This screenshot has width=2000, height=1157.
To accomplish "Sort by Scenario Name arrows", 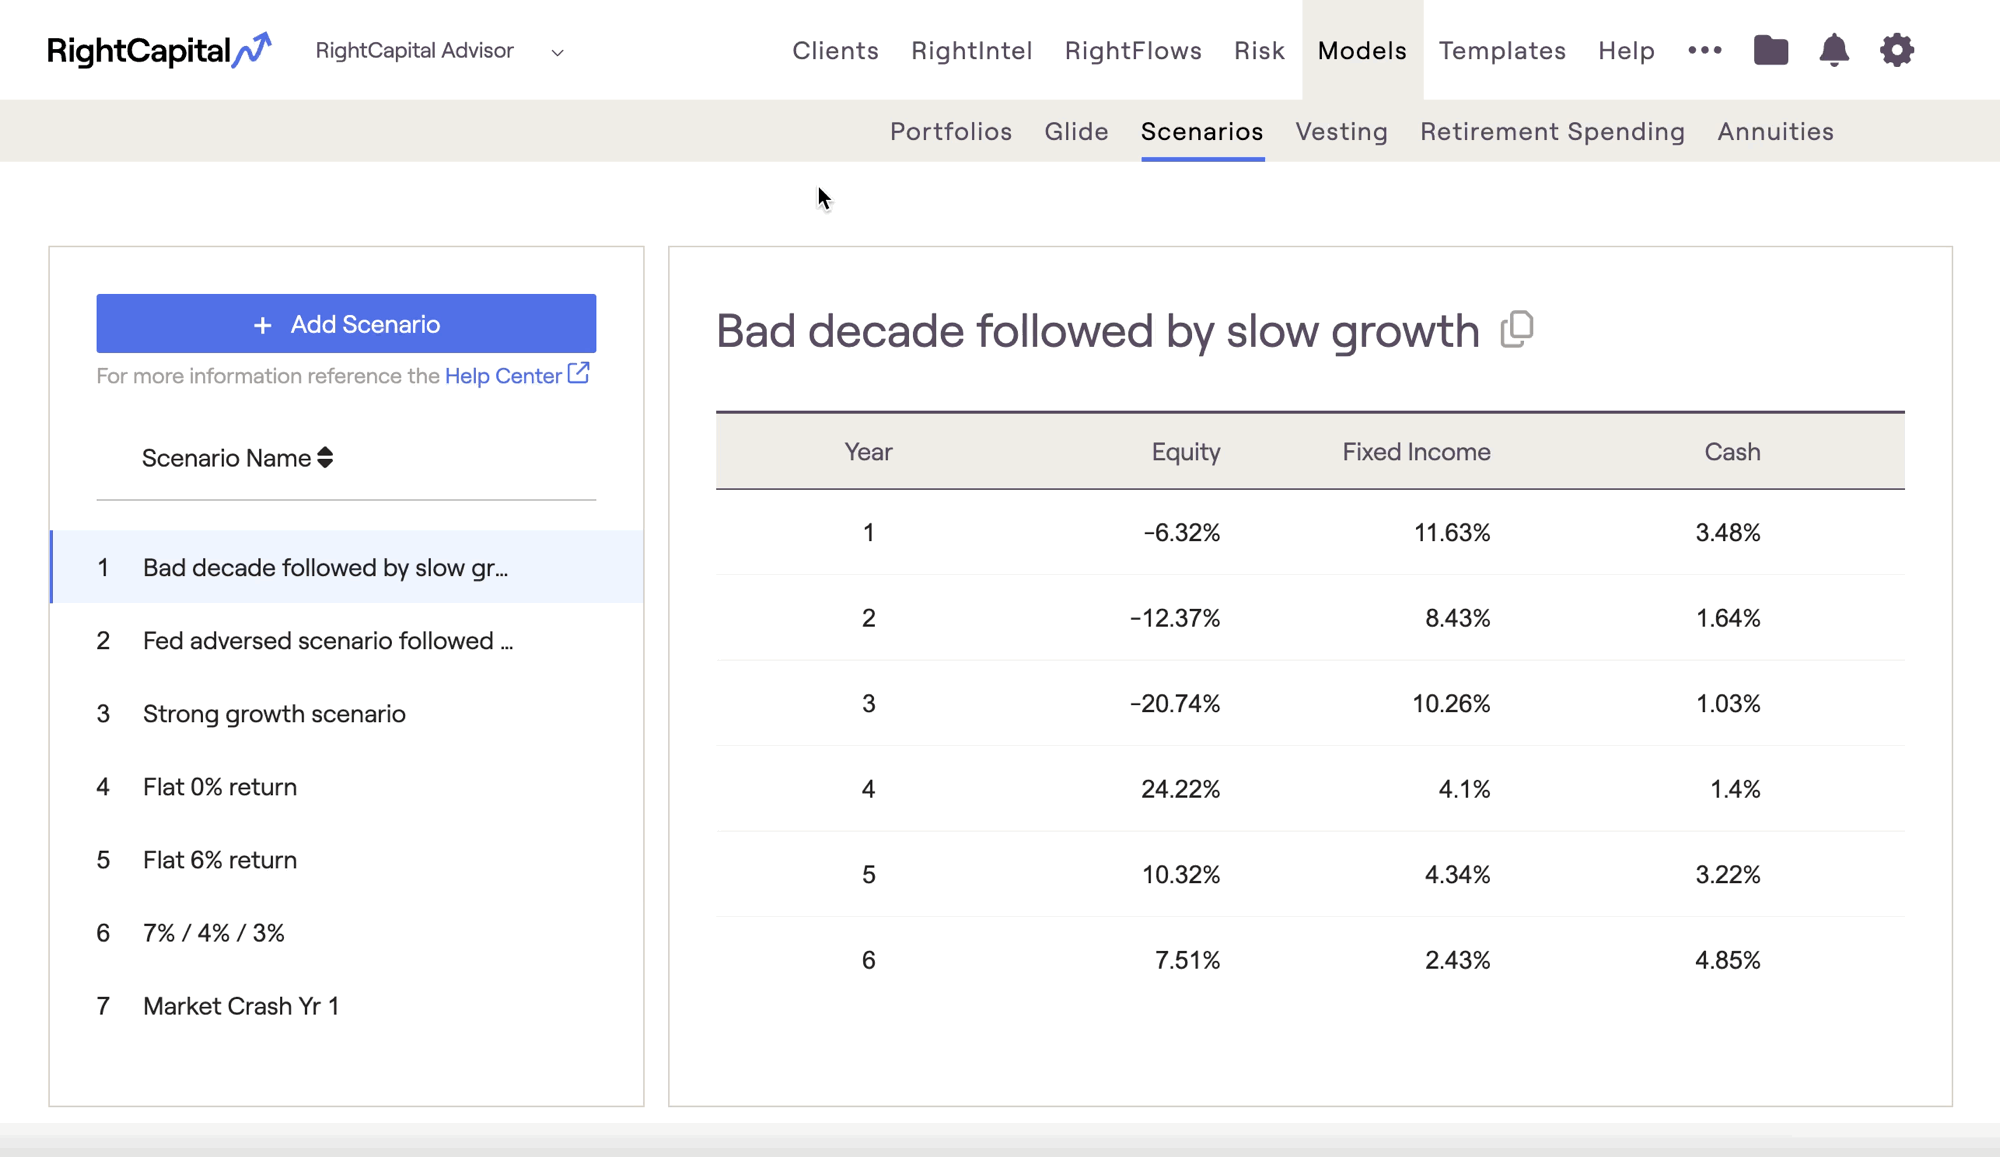I will [325, 458].
